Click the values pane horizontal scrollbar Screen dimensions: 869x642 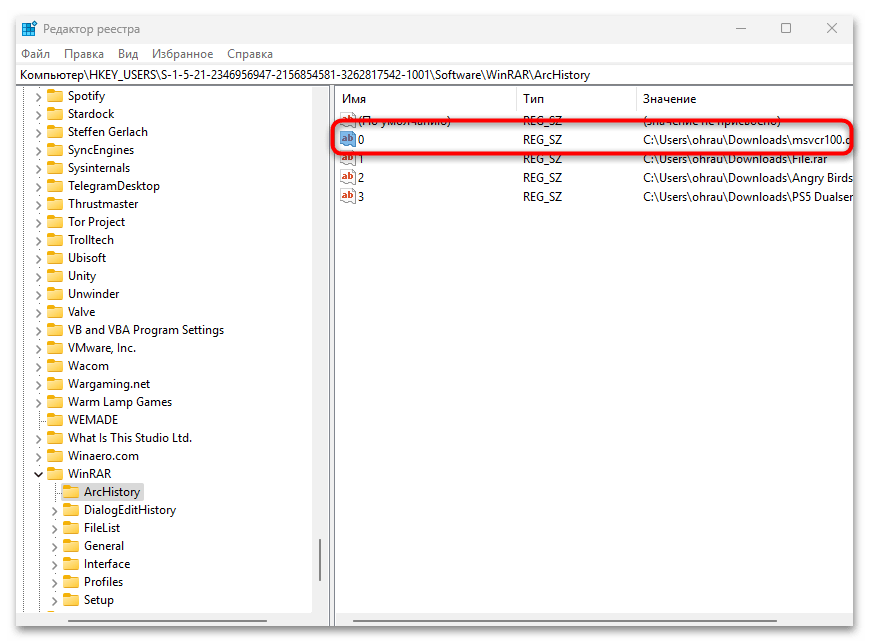[565, 620]
